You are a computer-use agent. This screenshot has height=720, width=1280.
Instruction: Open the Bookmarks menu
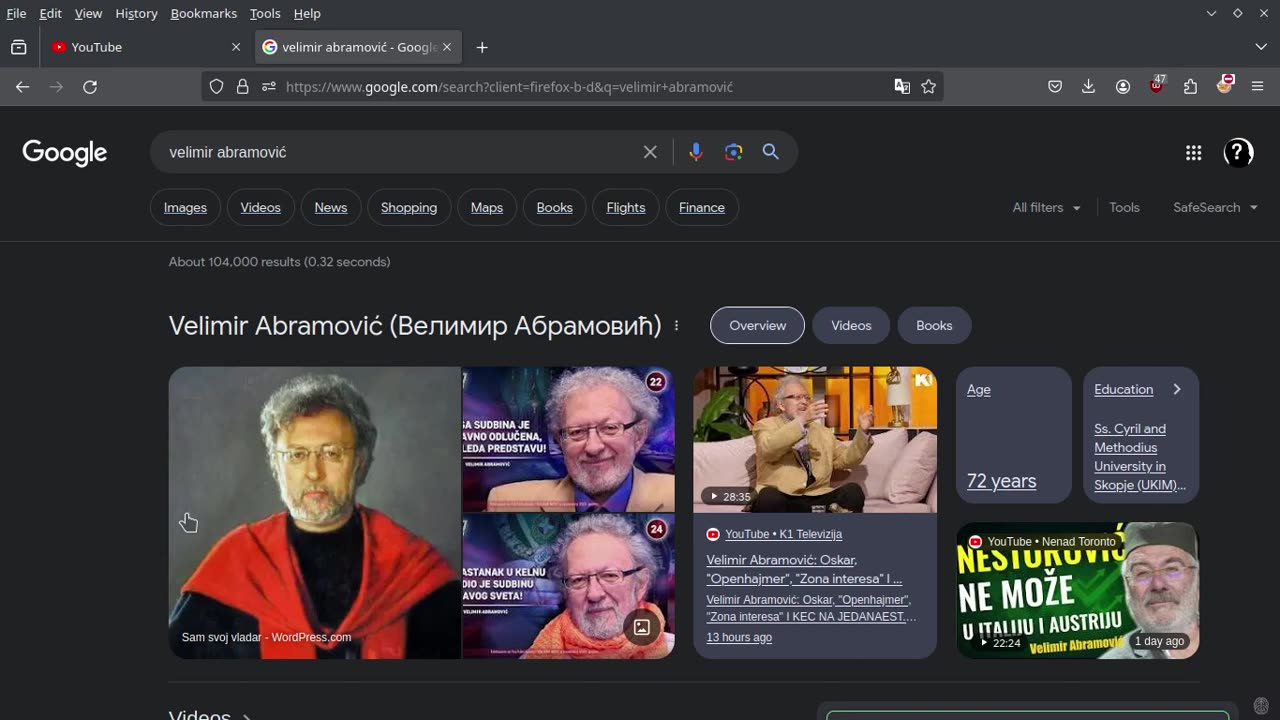tap(204, 13)
